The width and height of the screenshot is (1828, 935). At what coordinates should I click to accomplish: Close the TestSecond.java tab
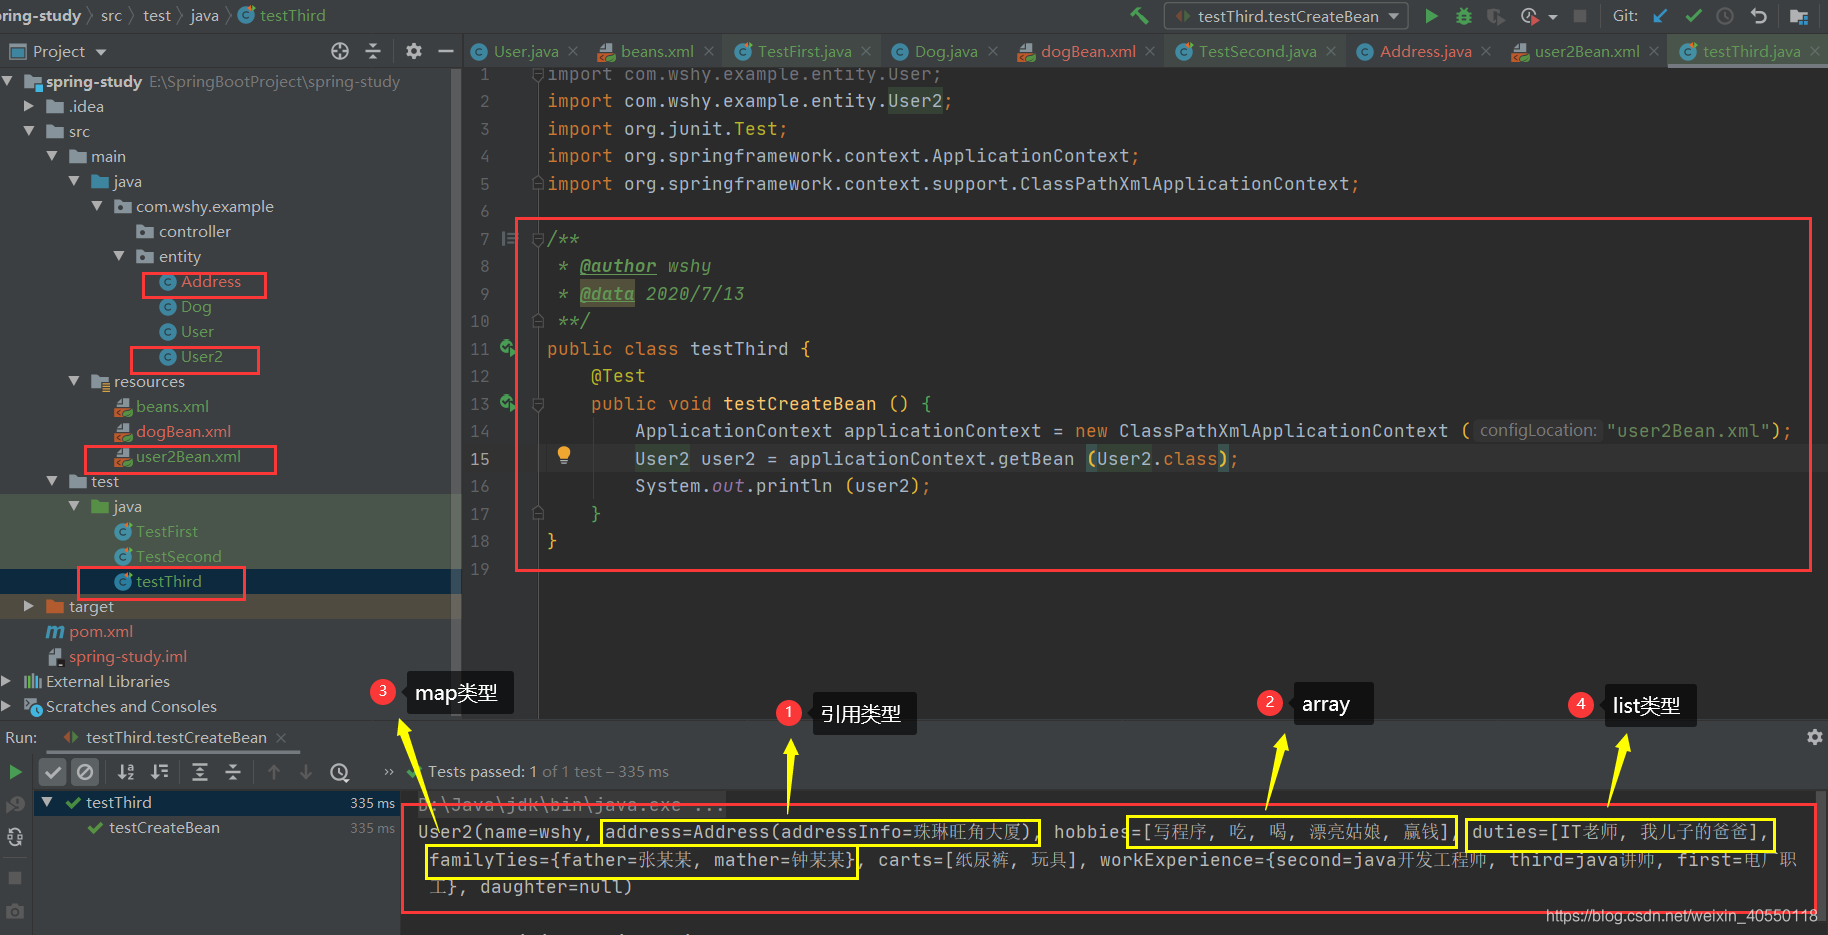(1331, 52)
